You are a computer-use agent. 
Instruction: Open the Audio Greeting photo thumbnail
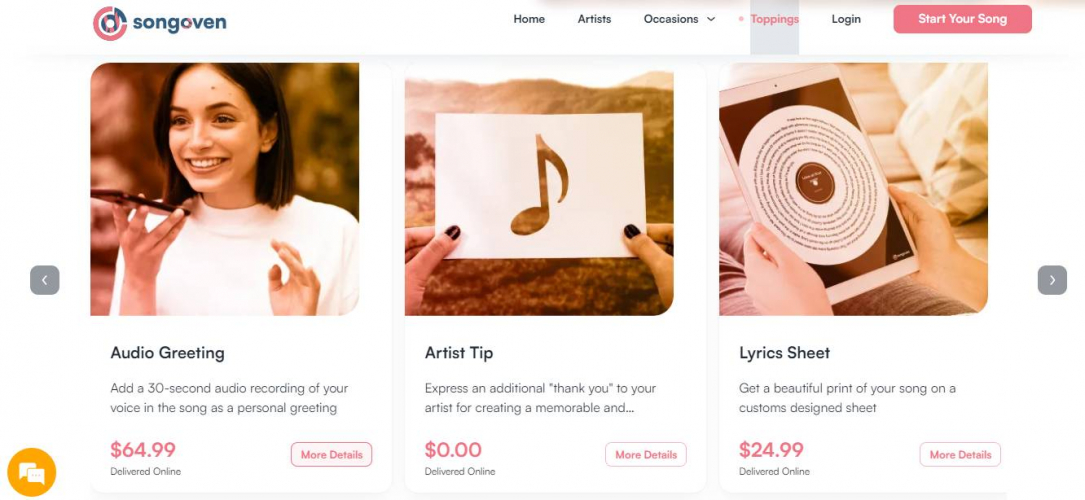coord(225,189)
